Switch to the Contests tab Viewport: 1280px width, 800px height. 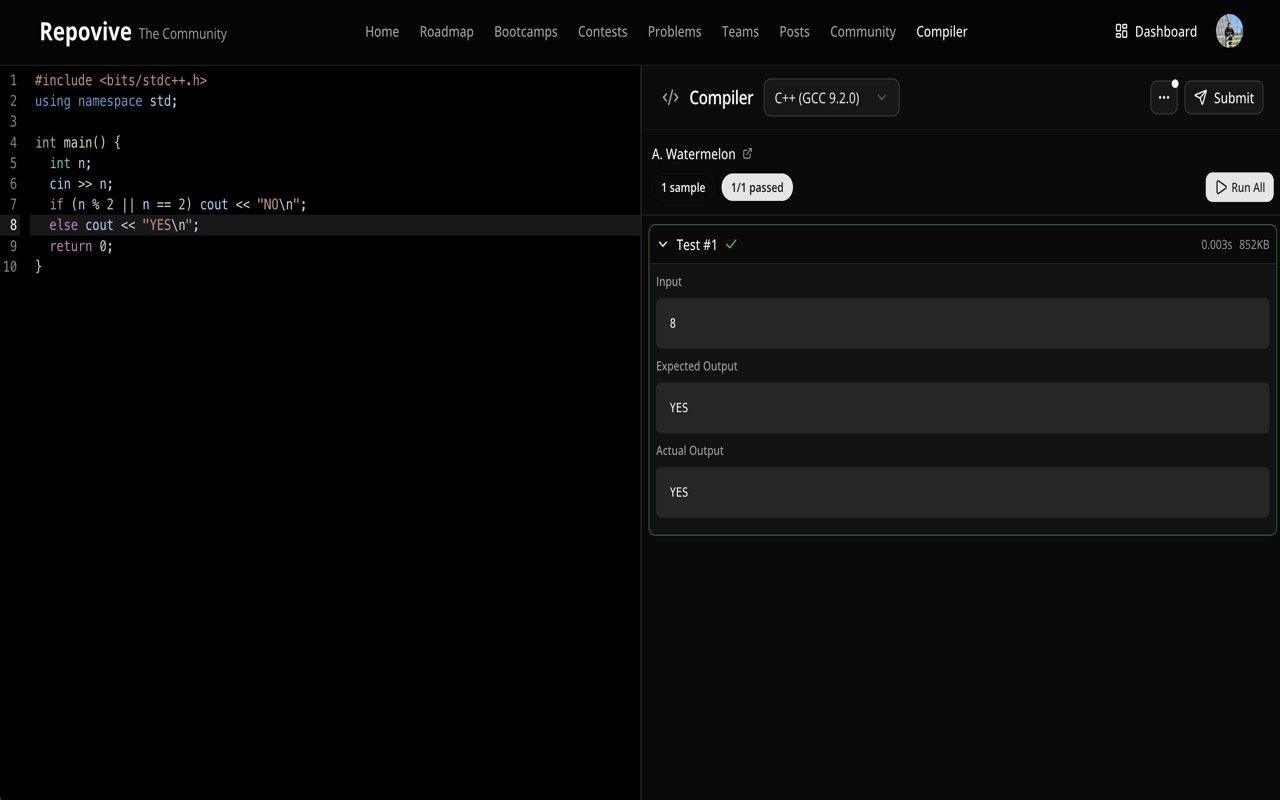click(602, 31)
